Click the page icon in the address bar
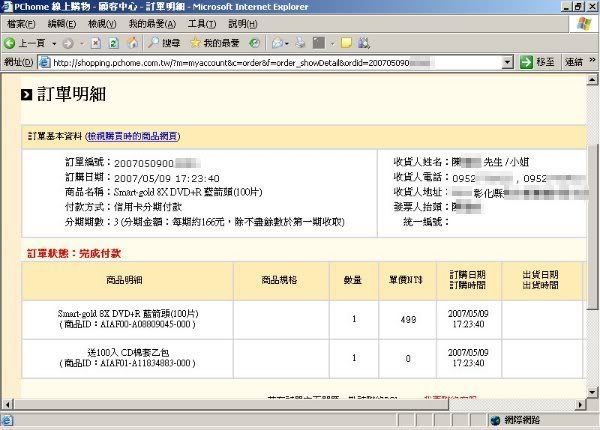Screen dimensions: 600x430 [45, 62]
